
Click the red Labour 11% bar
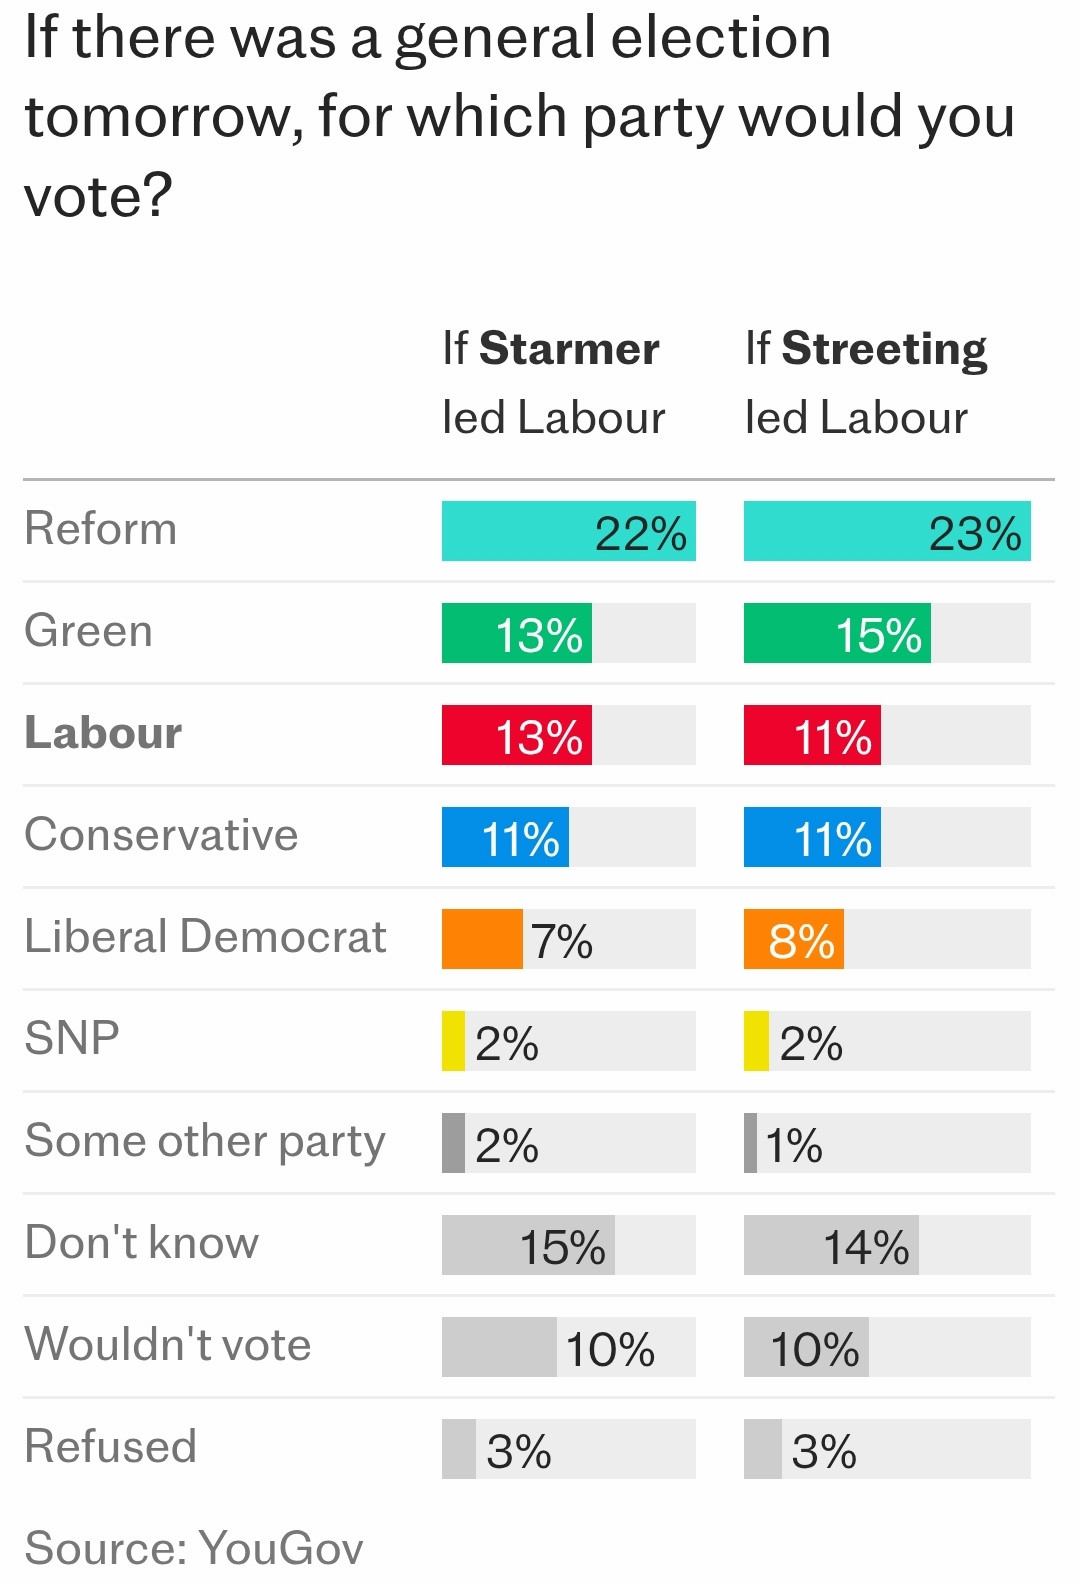pyautogui.click(x=811, y=735)
